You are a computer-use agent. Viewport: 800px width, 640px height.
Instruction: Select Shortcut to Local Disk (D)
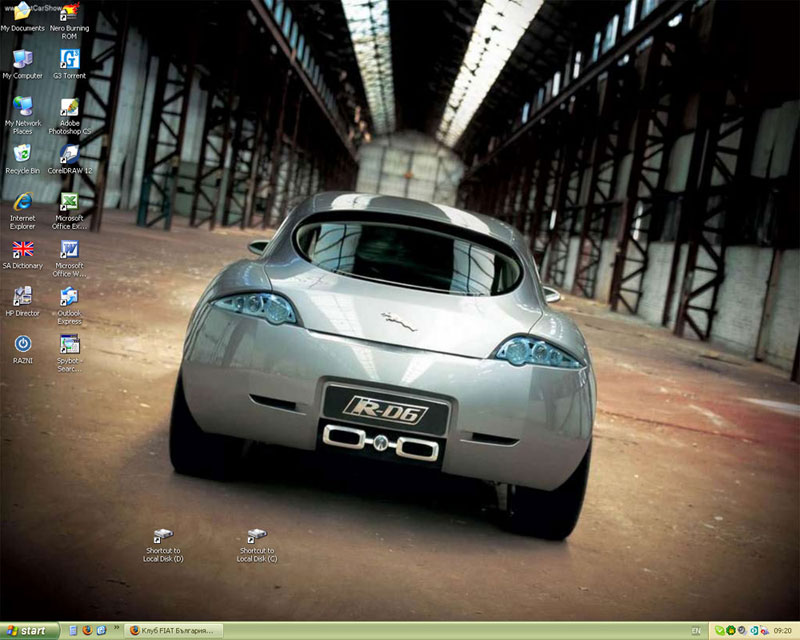163,537
